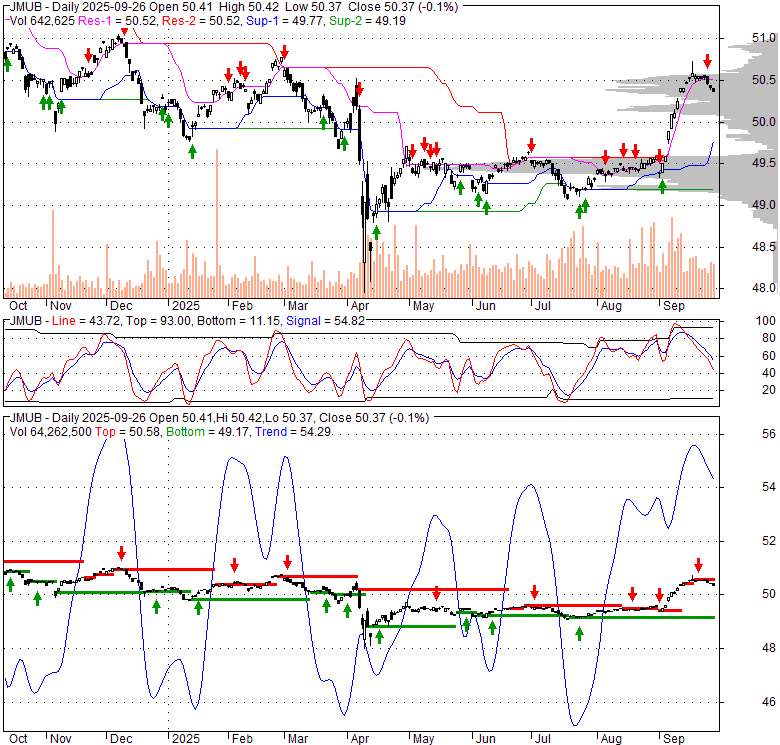
Task: Click the green arrow under the July low in the bottom trend chart
Action: pyautogui.click(x=579, y=634)
